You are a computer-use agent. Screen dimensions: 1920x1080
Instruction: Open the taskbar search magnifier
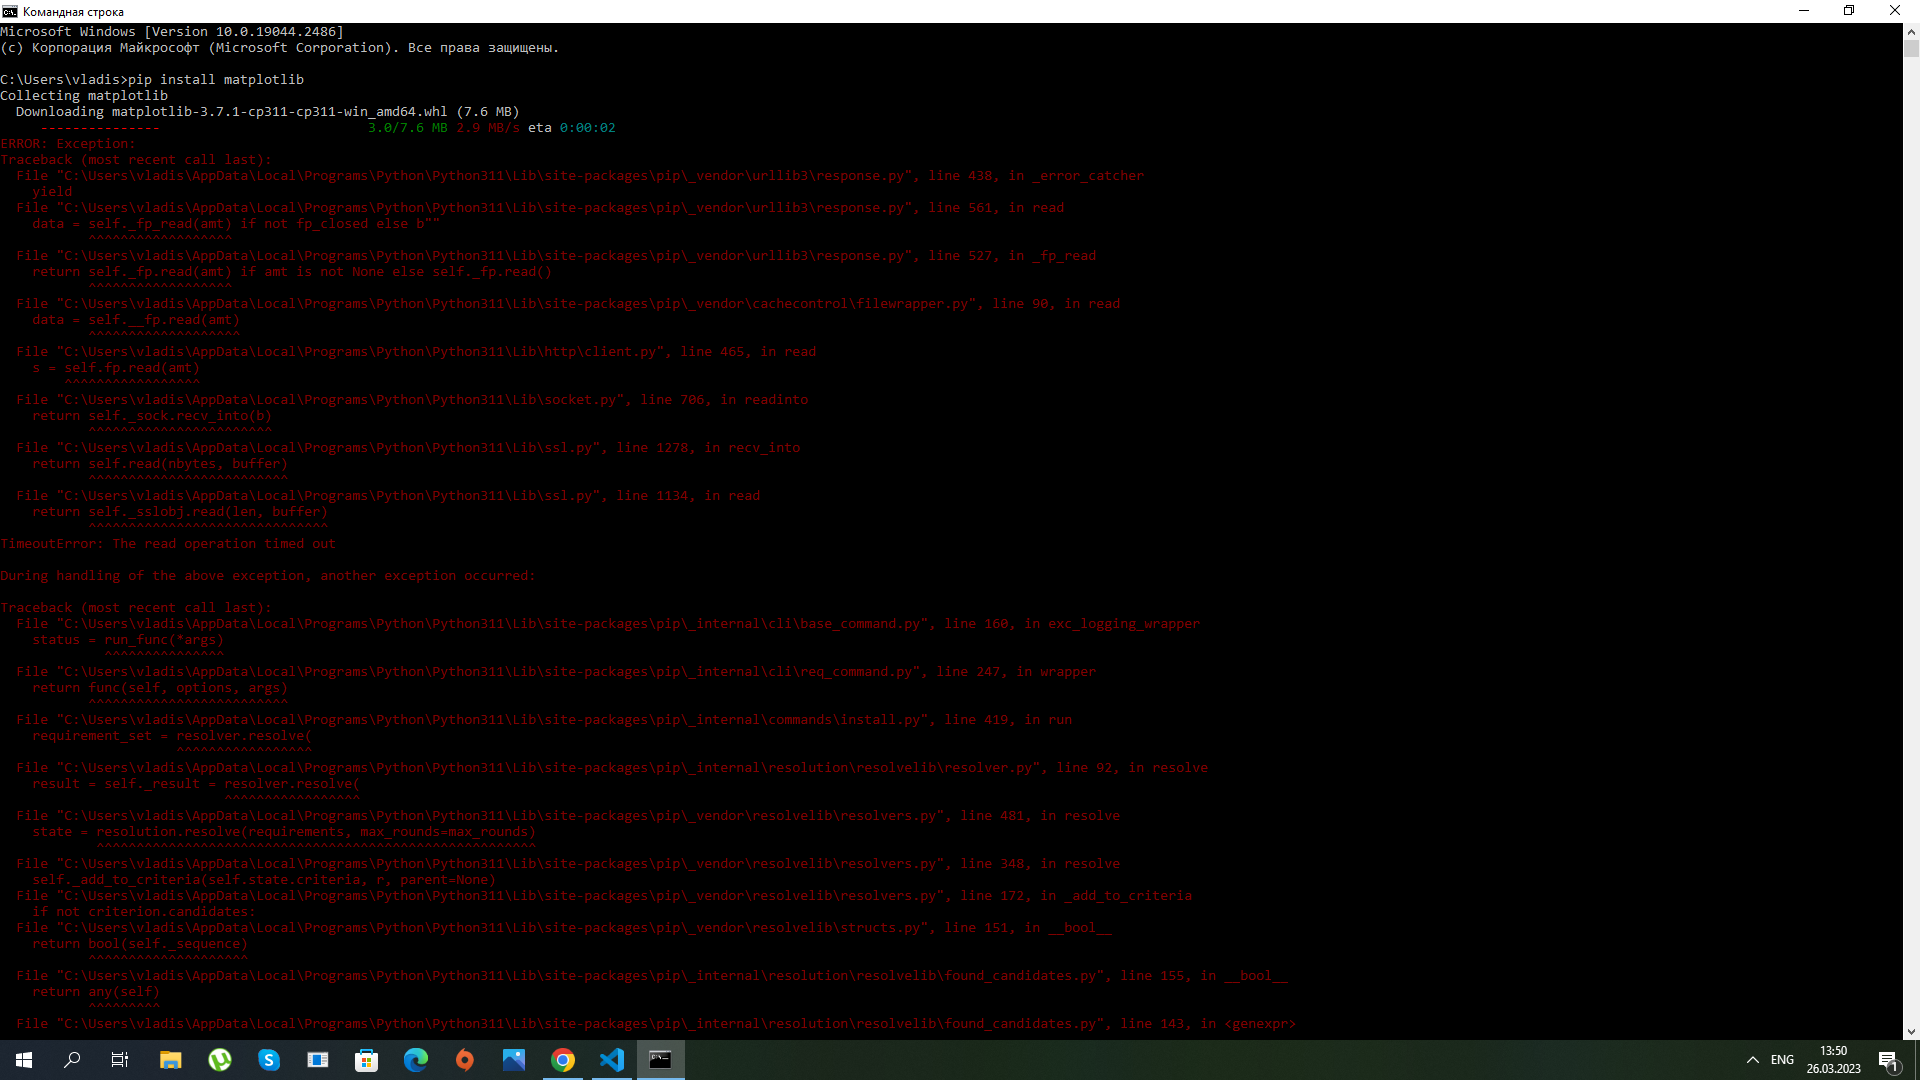point(72,1060)
